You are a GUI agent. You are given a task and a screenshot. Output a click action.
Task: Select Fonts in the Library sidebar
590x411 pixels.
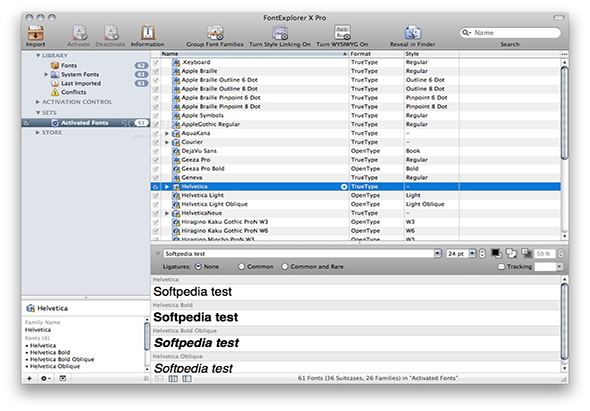69,65
